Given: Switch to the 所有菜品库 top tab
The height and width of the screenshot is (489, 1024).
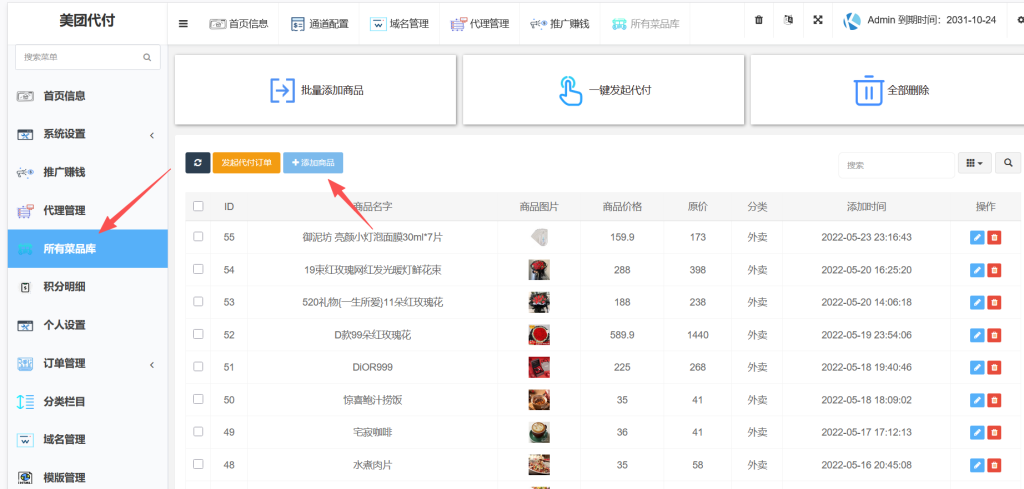Looking at the screenshot, I should coord(645,24).
